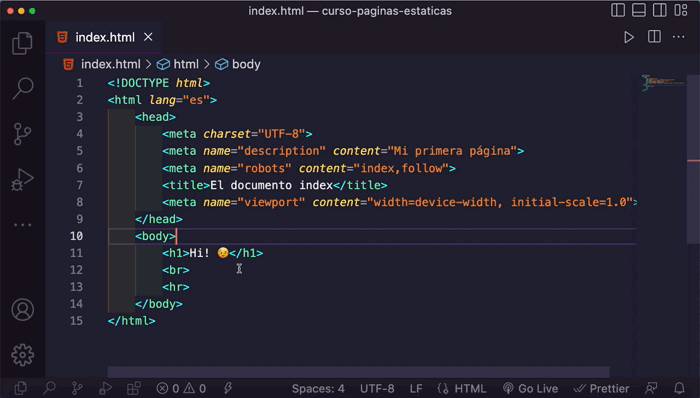The width and height of the screenshot is (700, 398).
Task: Run the file with play button
Action: pos(629,37)
